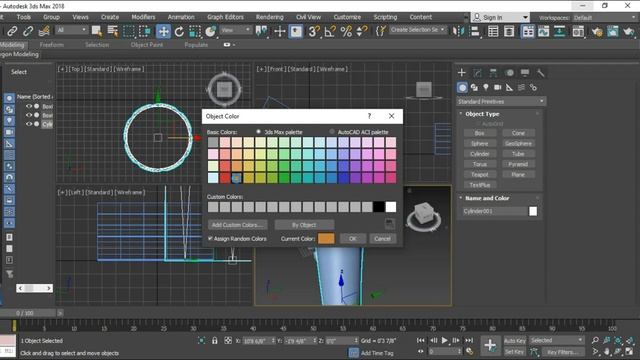Click the selection lock padlock icon
Image resolution: width=640 pixels, height=360 pixels.
pyautogui.click(x=215, y=340)
